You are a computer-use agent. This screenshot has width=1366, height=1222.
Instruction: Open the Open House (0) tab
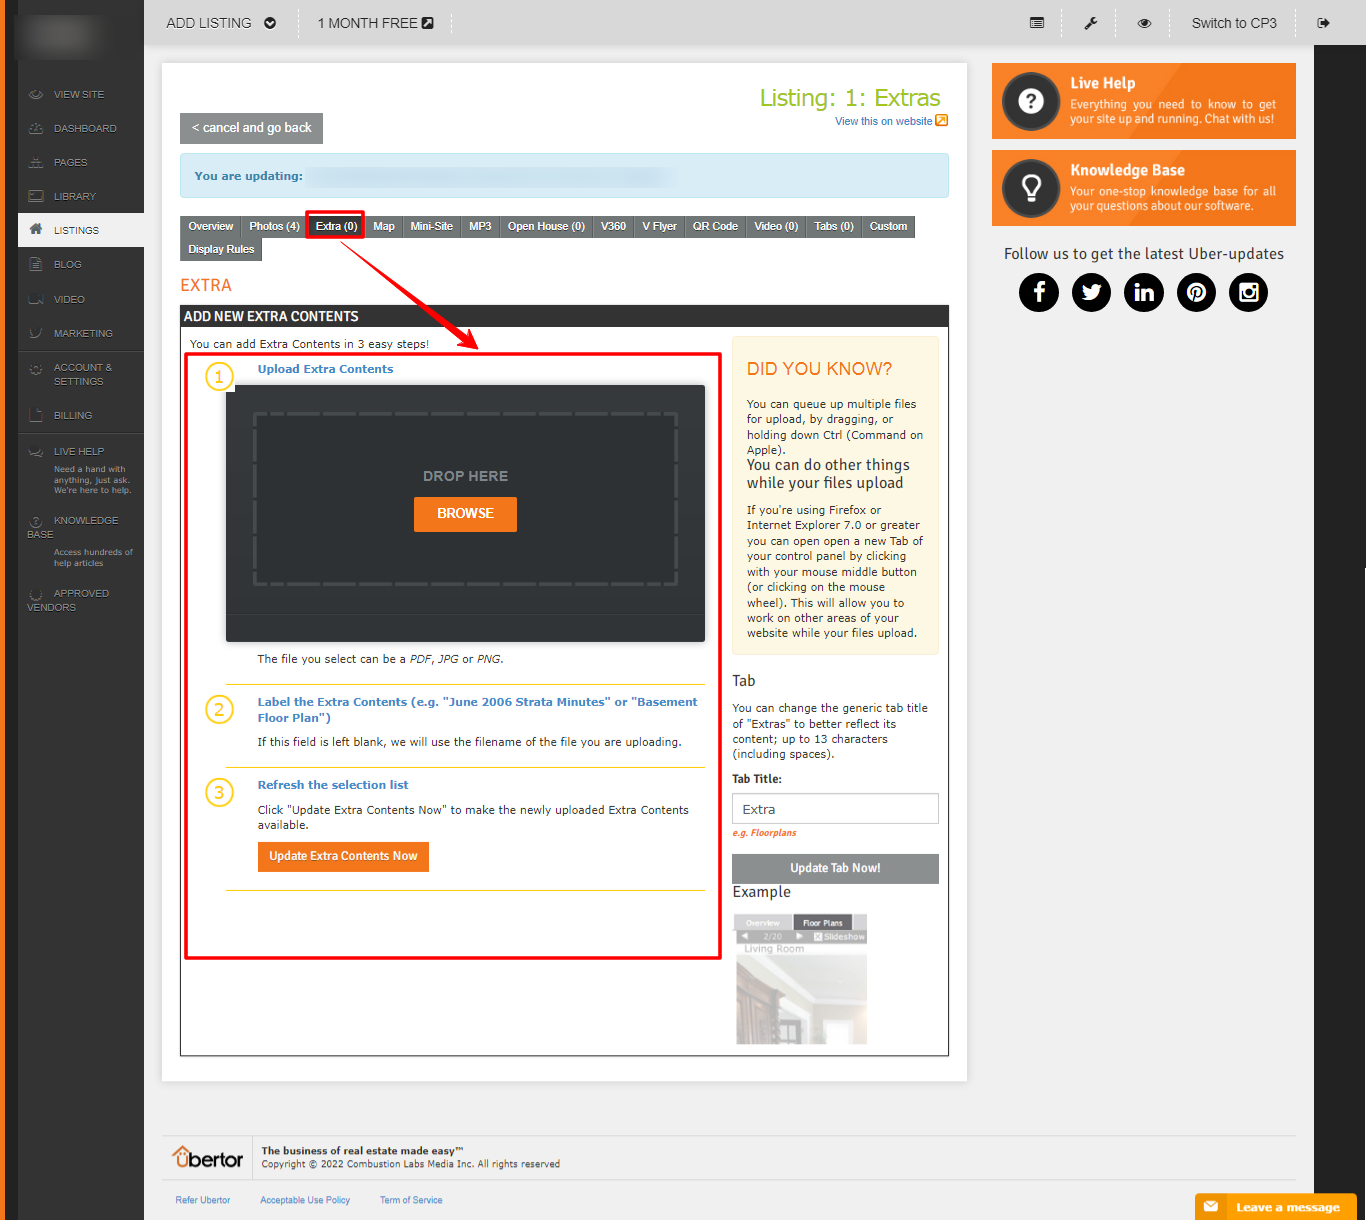click(546, 226)
